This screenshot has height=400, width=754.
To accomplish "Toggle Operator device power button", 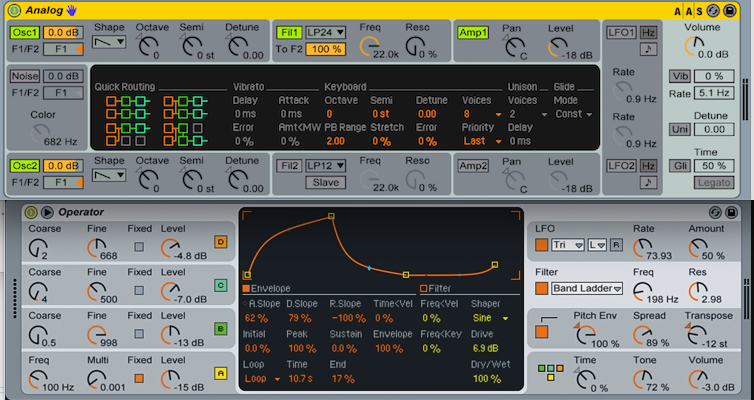I will pos(31,212).
